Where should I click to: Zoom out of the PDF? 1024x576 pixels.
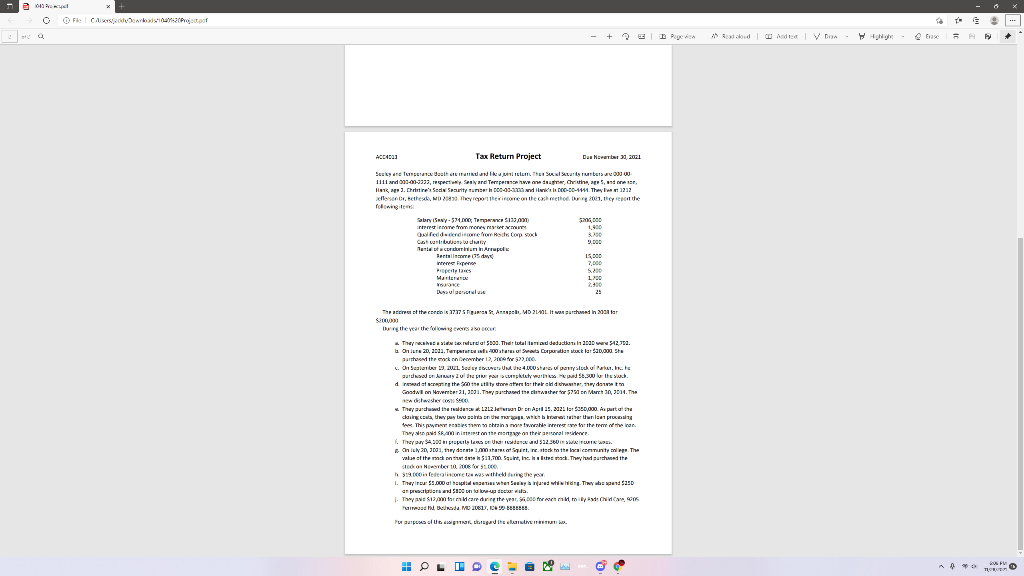click(x=594, y=36)
